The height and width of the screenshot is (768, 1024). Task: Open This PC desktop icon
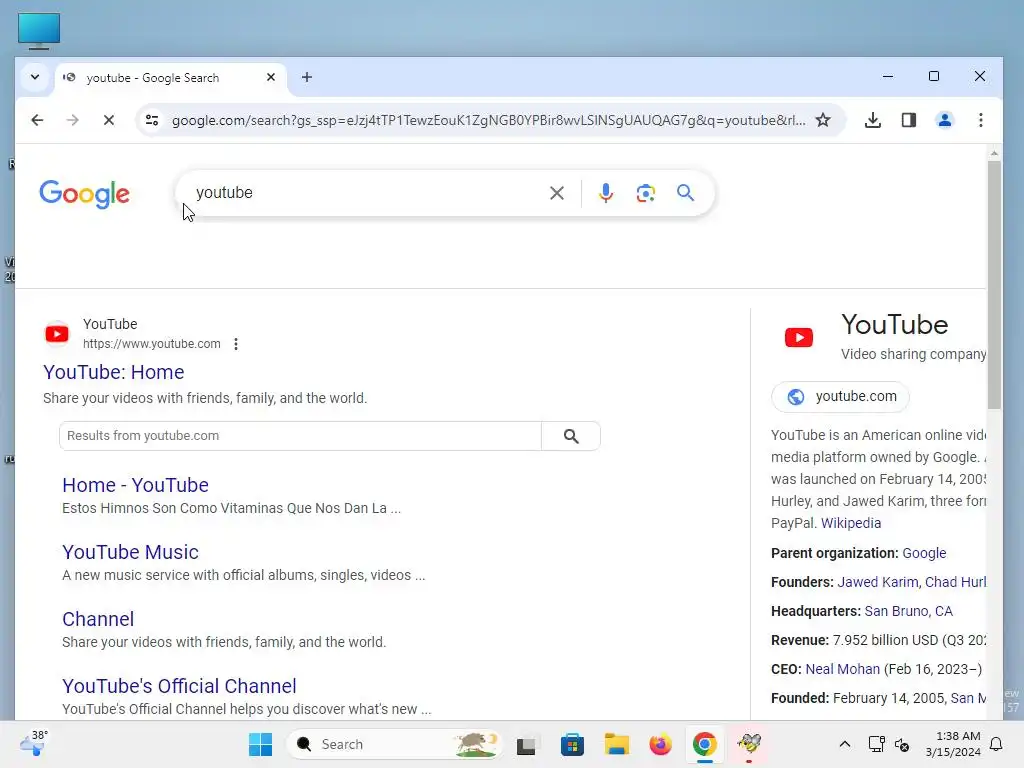(39, 31)
